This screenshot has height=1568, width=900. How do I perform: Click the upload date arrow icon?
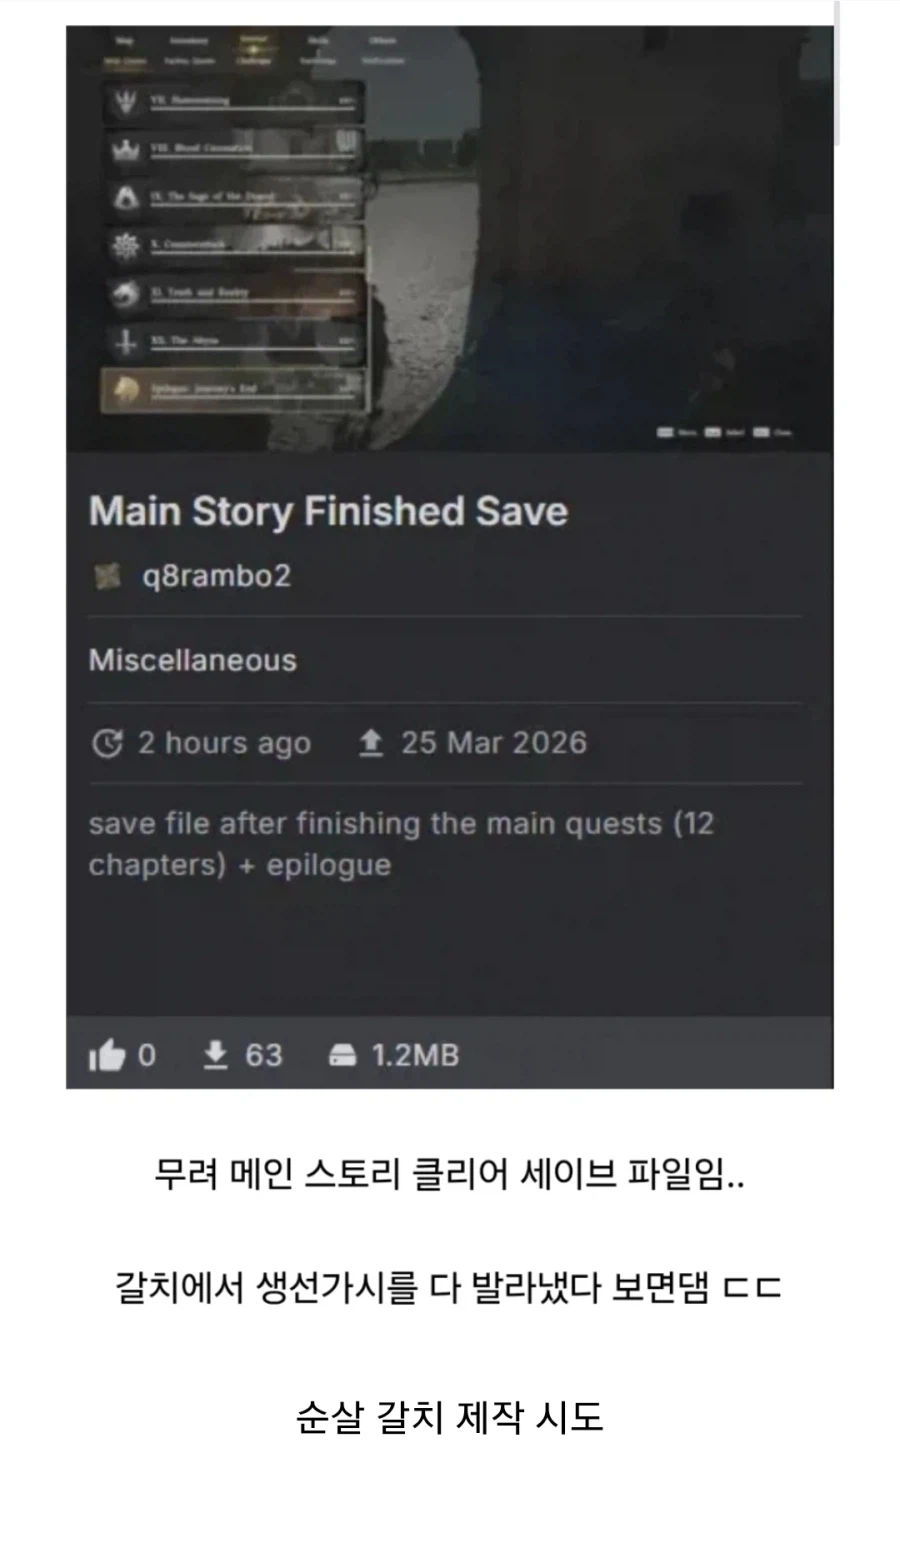click(x=371, y=742)
